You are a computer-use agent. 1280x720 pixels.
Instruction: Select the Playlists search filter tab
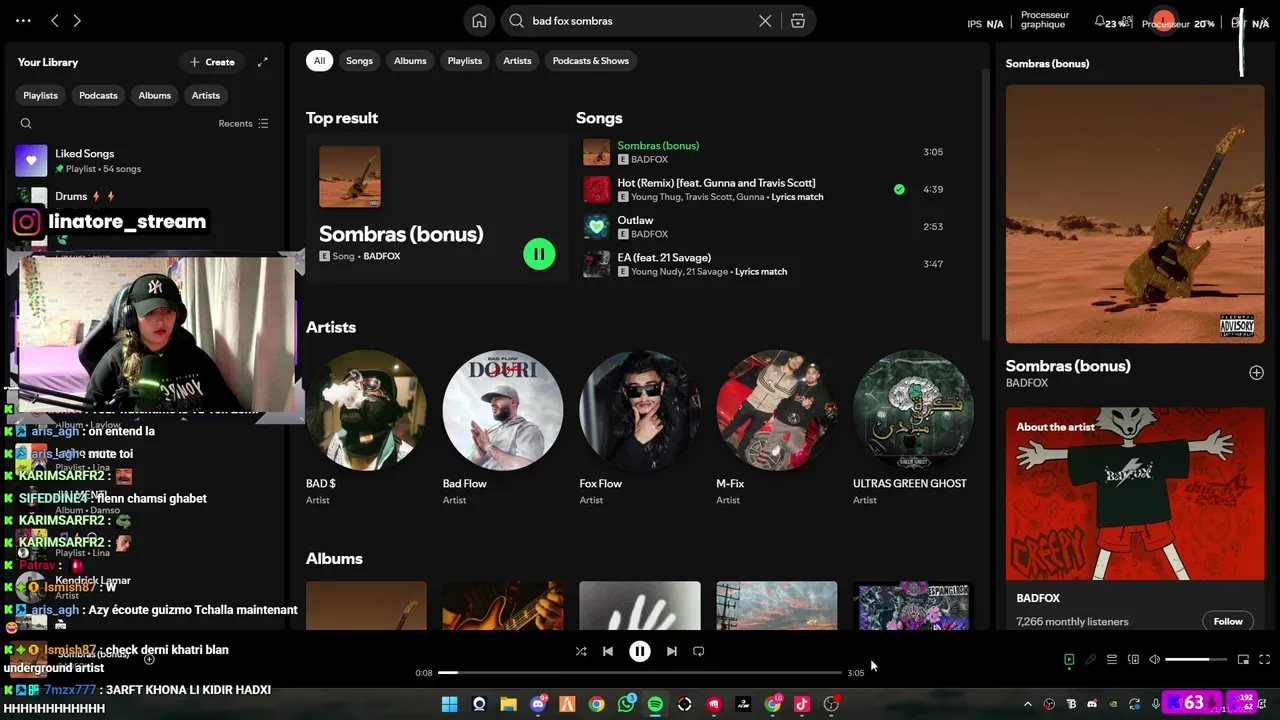coord(464,61)
